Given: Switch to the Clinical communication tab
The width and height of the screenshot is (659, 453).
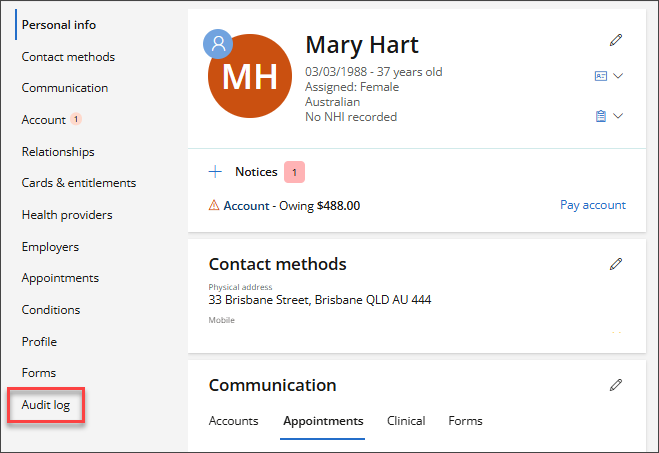Looking at the screenshot, I should pos(406,421).
